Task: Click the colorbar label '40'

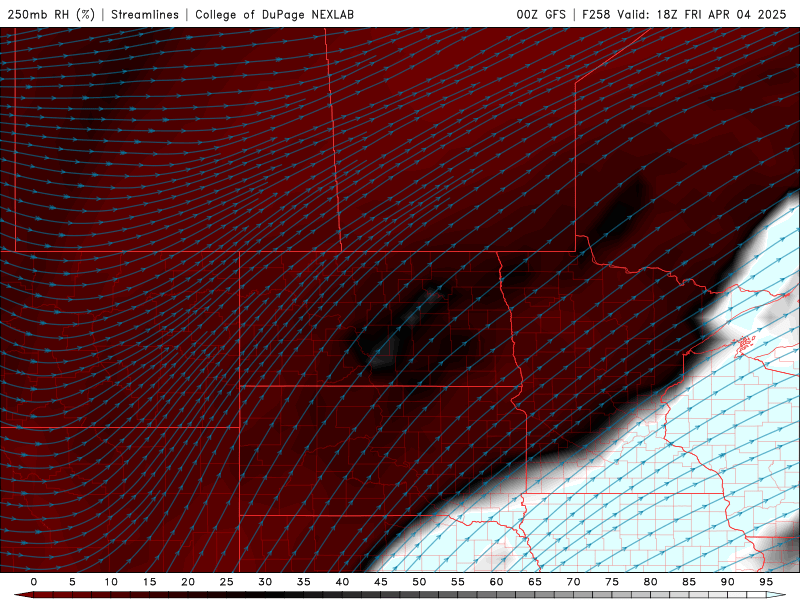Action: click(342, 582)
